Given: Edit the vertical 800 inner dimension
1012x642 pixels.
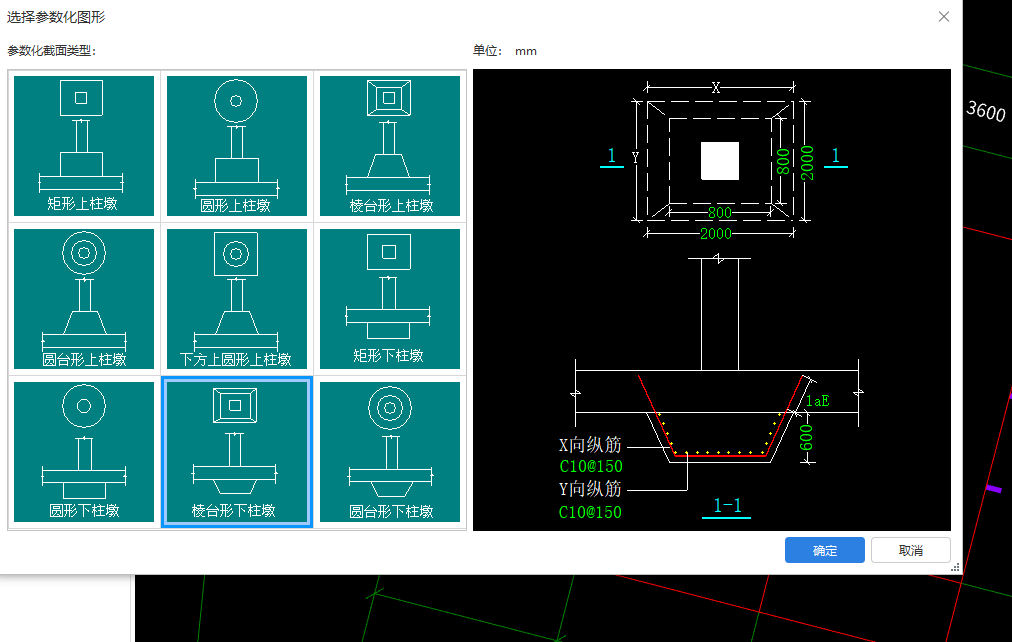Looking at the screenshot, I should tap(783, 161).
